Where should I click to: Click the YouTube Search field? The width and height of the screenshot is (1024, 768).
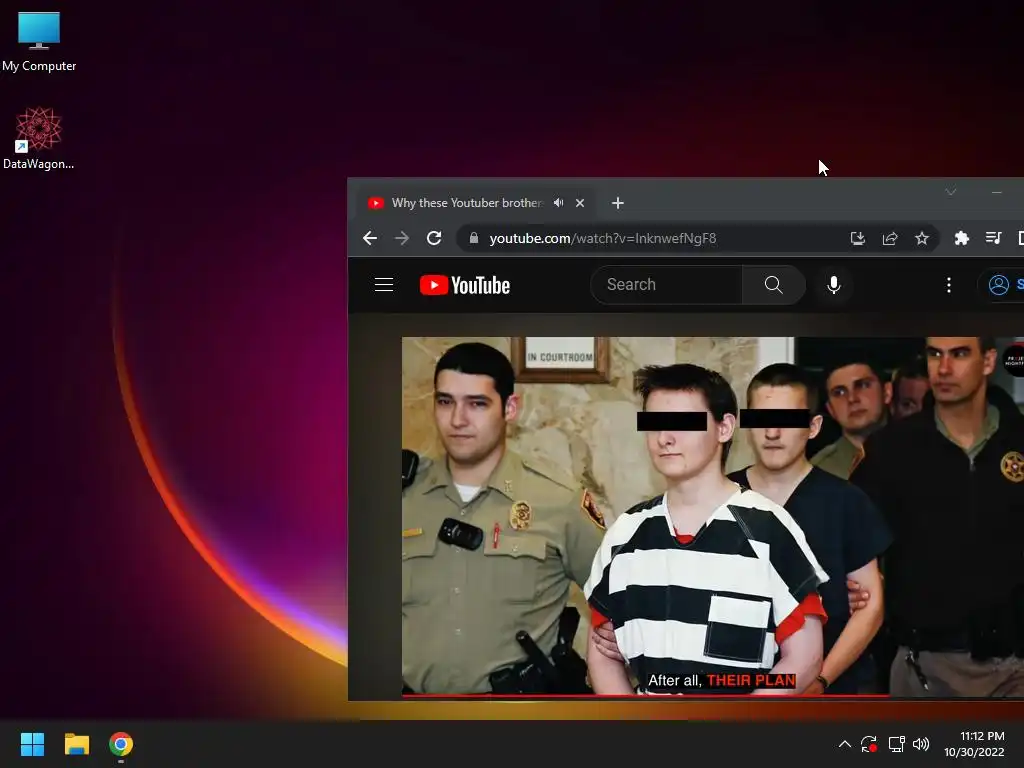[x=666, y=285]
